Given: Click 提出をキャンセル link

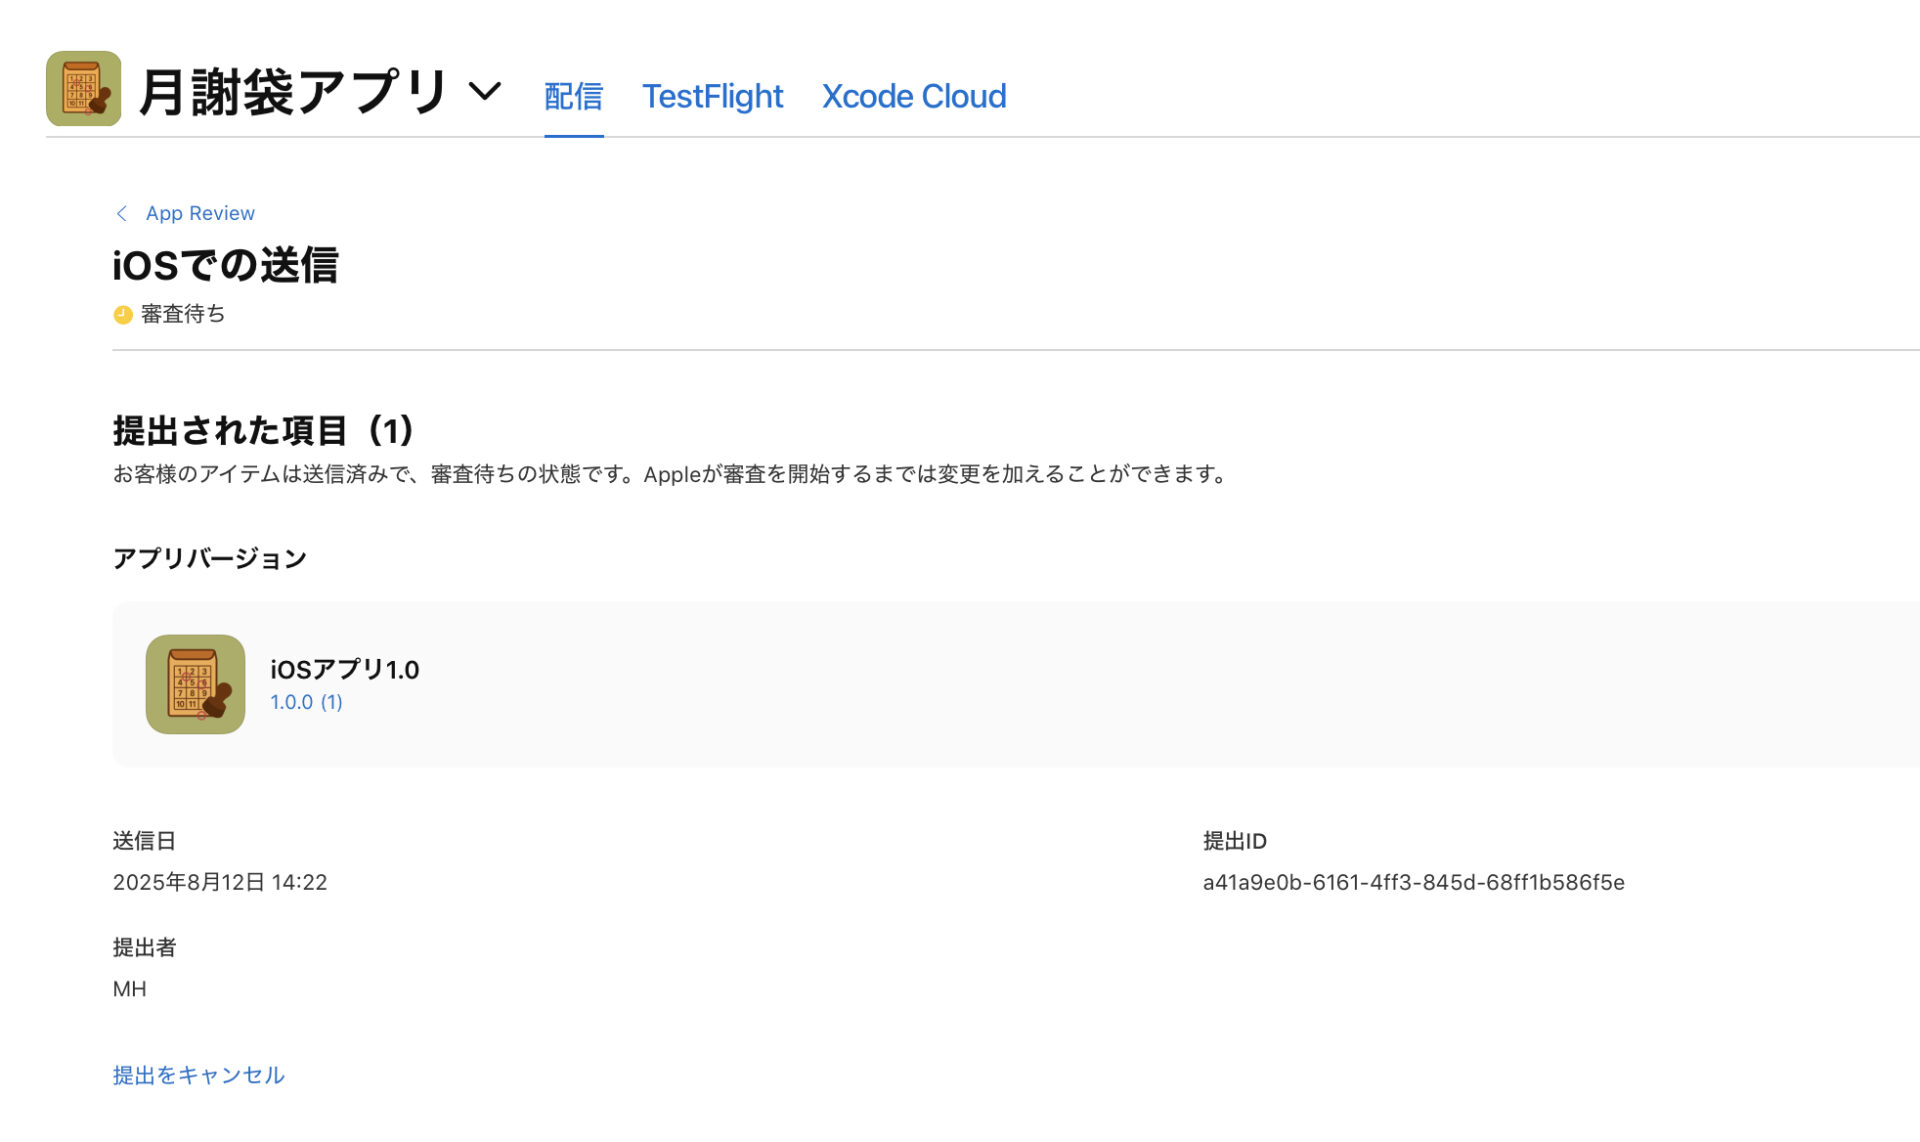Looking at the screenshot, I should 199,1075.
